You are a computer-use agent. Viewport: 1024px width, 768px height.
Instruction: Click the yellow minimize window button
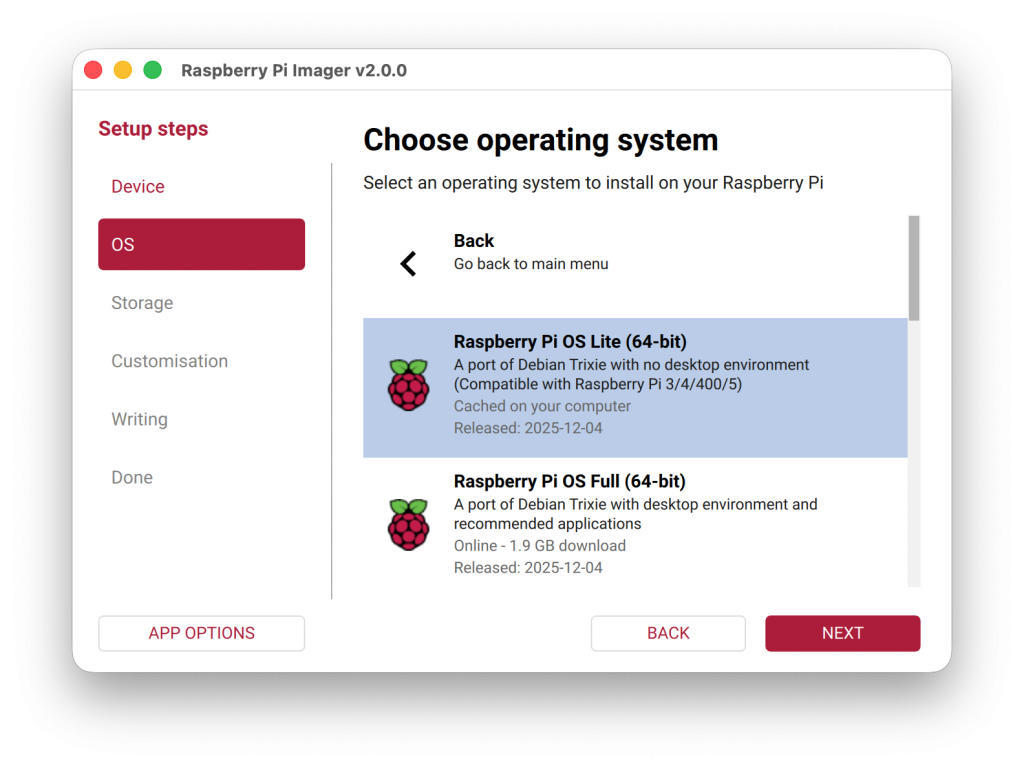tap(123, 70)
